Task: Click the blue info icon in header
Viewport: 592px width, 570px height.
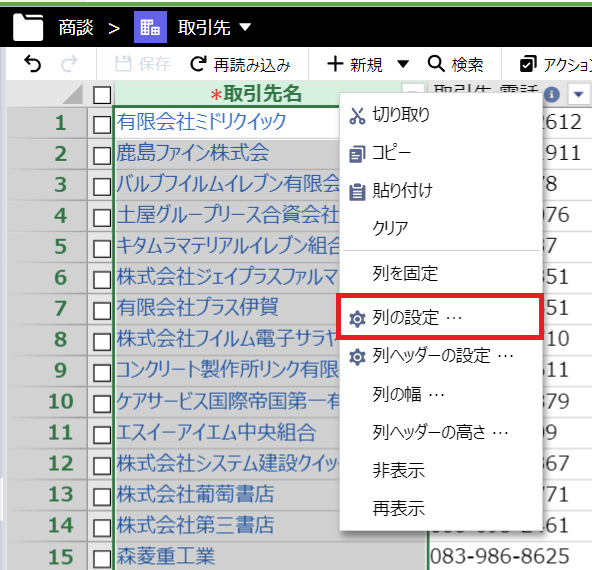Action: pyautogui.click(x=551, y=94)
